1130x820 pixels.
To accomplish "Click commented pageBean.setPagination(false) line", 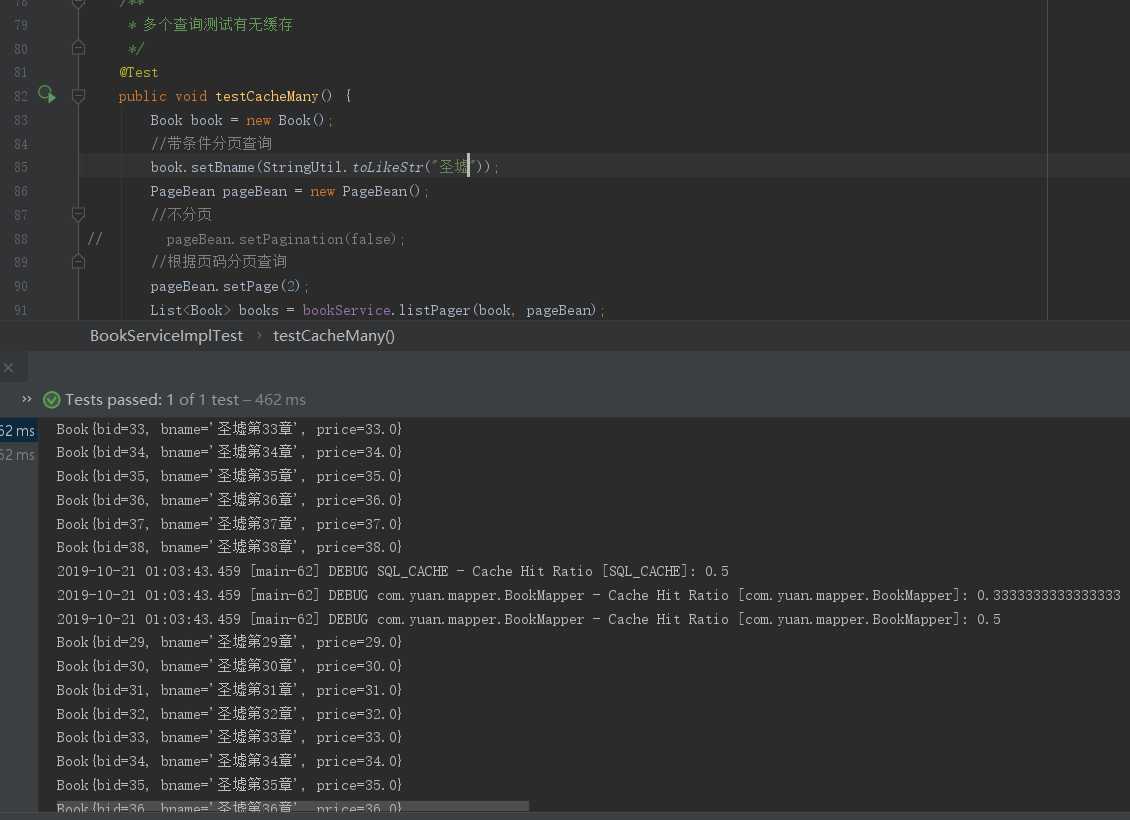I will pyautogui.click(x=285, y=239).
